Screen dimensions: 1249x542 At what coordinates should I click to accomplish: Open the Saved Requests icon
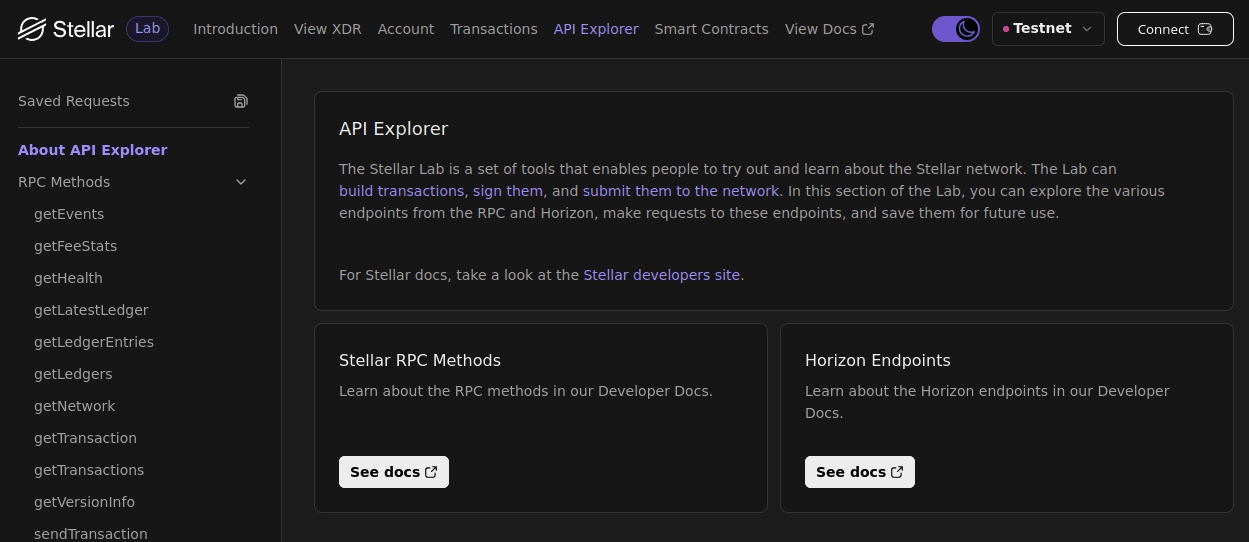point(241,101)
